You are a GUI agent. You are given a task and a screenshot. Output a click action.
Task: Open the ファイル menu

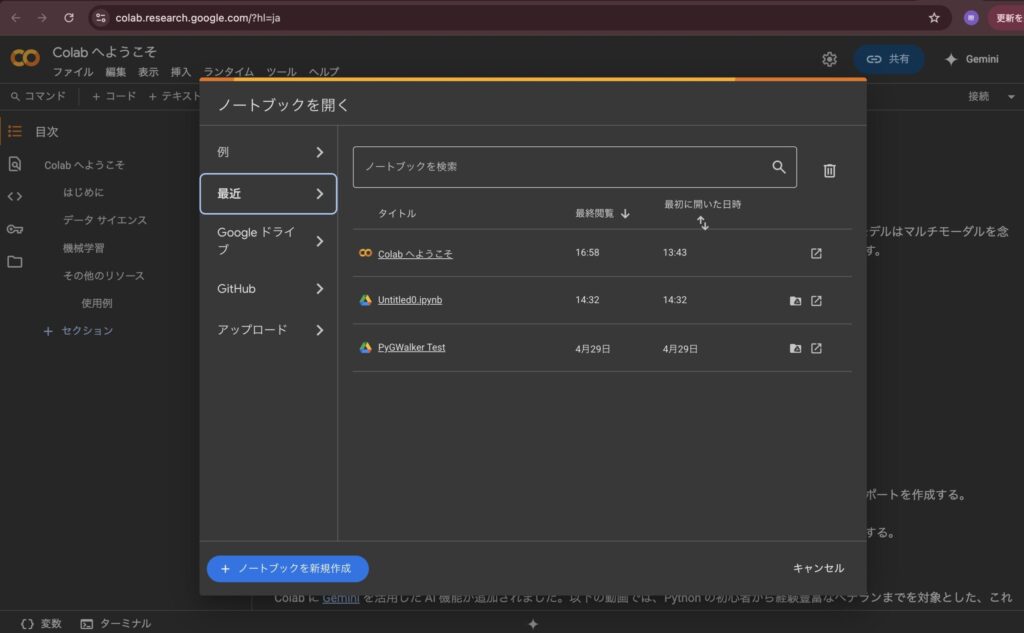(72, 72)
